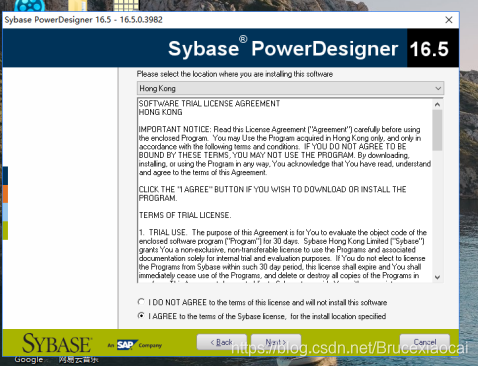Click the yellow grid desktop icon behind the installer
478x367 pixels.
click(x=126, y=5)
